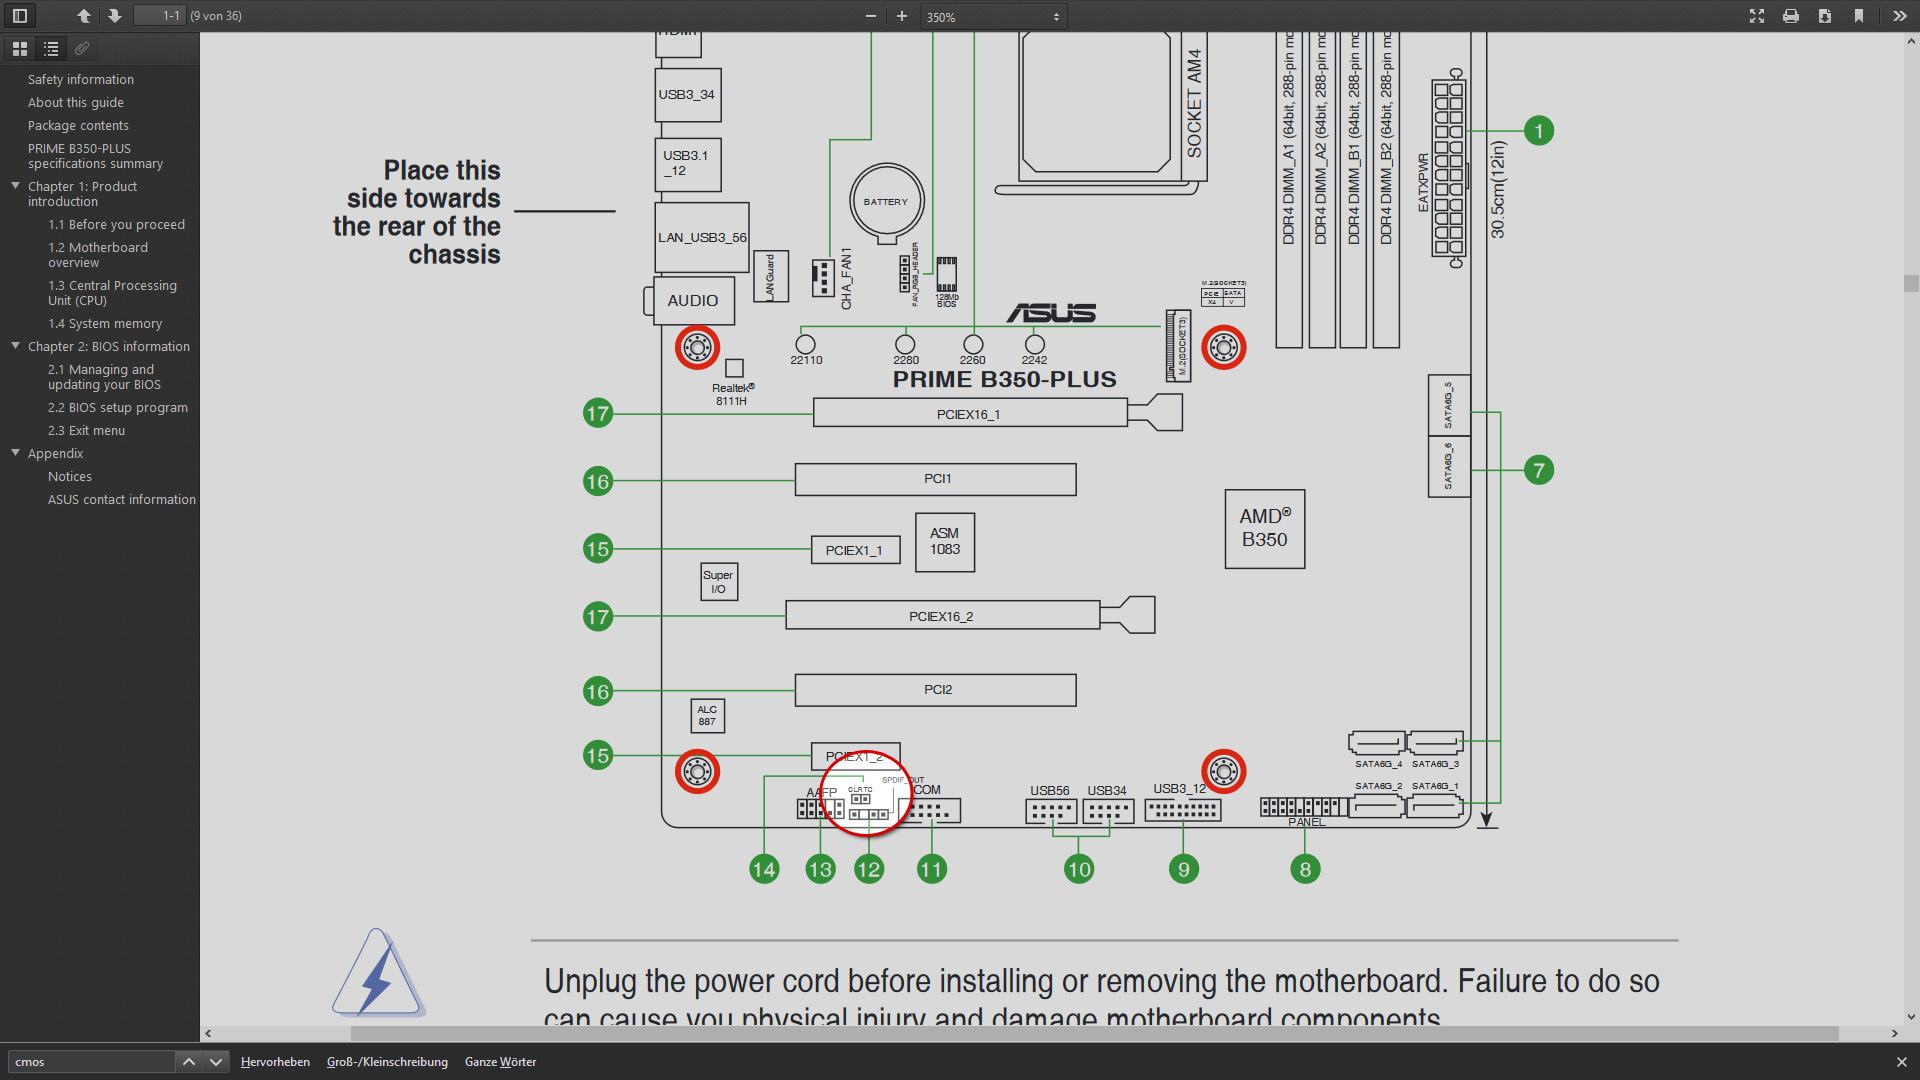Screen dimensions: 1920x1080
Task: Open Notices outline entry
Action: click(x=70, y=476)
